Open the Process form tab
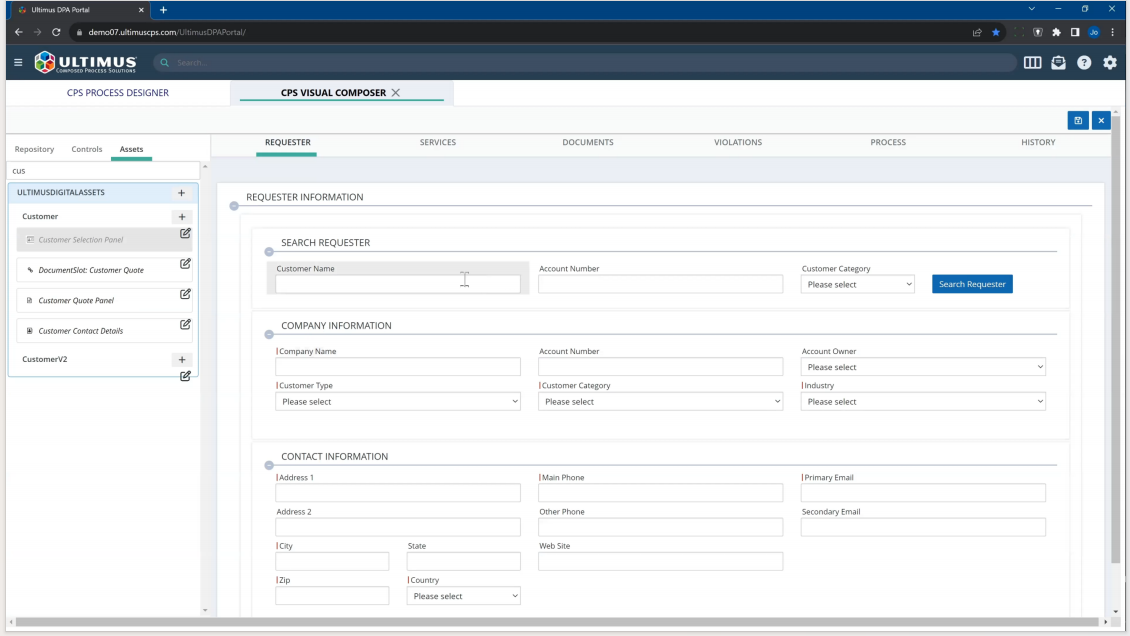Image resolution: width=1130 pixels, height=636 pixels. [888, 143]
